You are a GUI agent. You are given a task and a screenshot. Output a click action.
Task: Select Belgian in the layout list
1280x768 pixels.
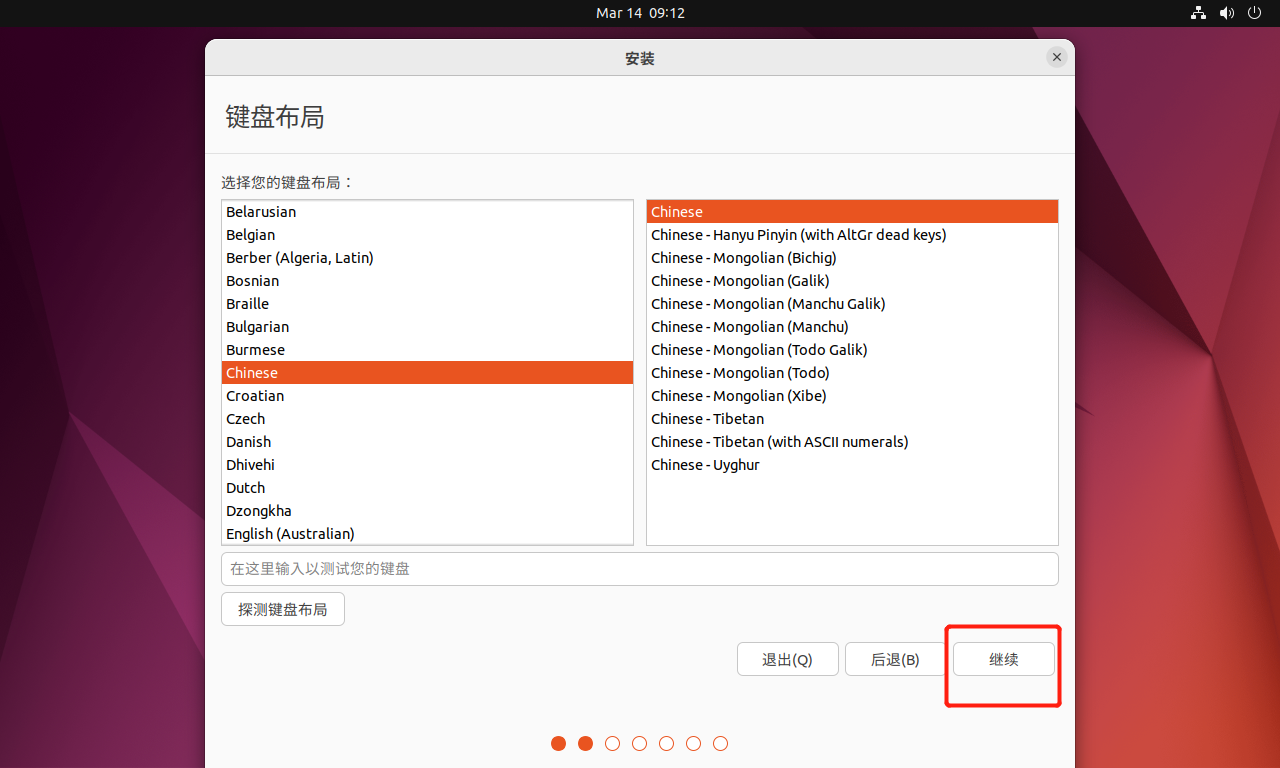pos(427,235)
